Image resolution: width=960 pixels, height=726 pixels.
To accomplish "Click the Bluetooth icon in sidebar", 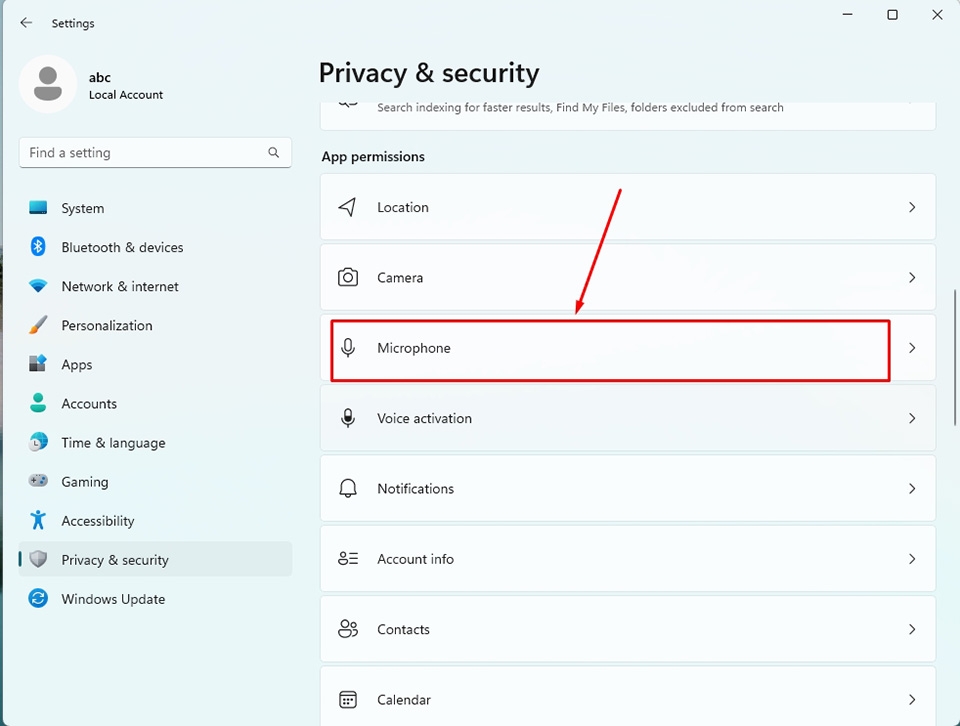I will (38, 247).
